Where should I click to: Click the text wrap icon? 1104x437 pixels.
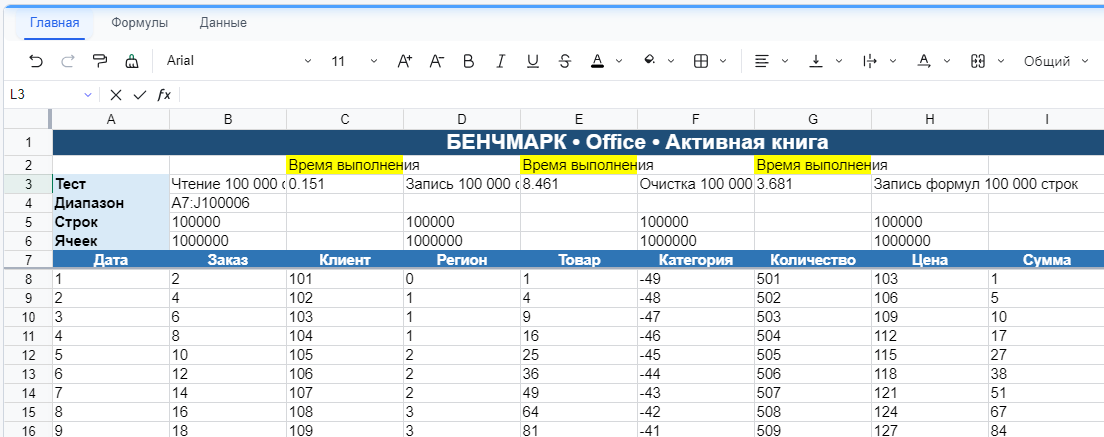870,61
